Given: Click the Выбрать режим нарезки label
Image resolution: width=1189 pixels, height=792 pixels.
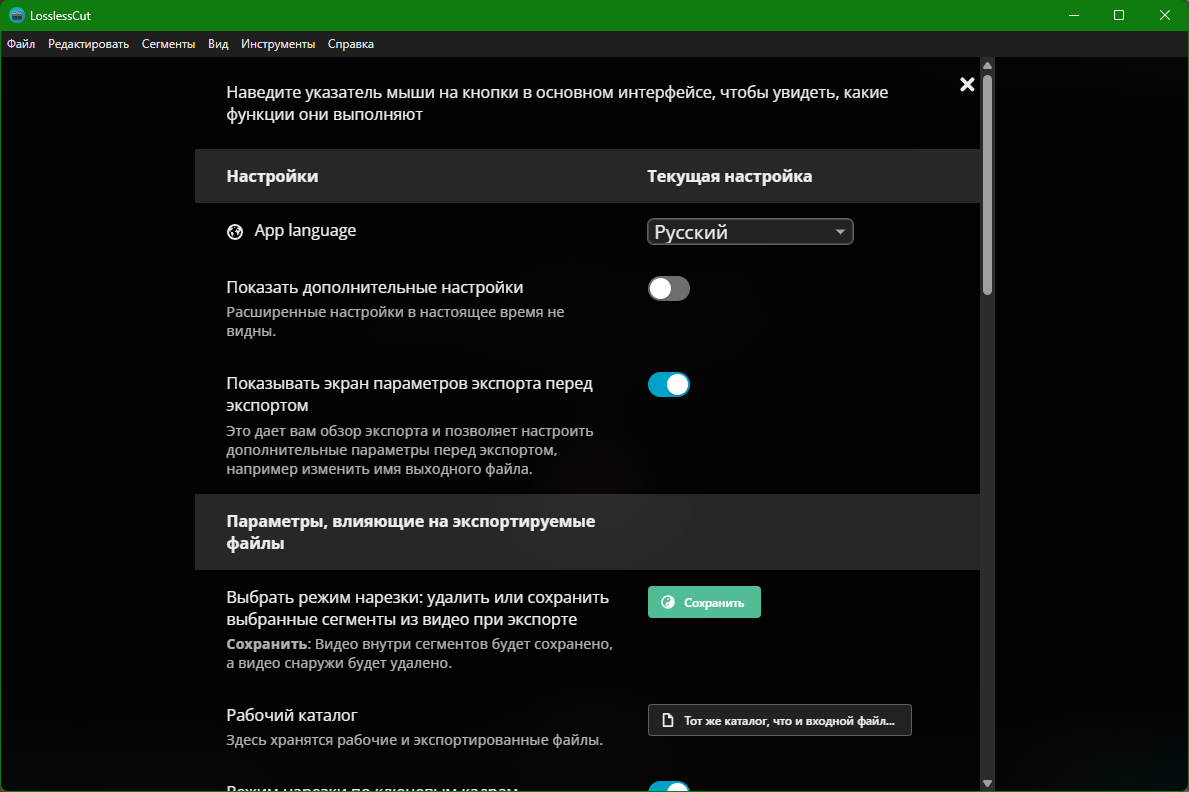Looking at the screenshot, I should (x=417, y=608).
